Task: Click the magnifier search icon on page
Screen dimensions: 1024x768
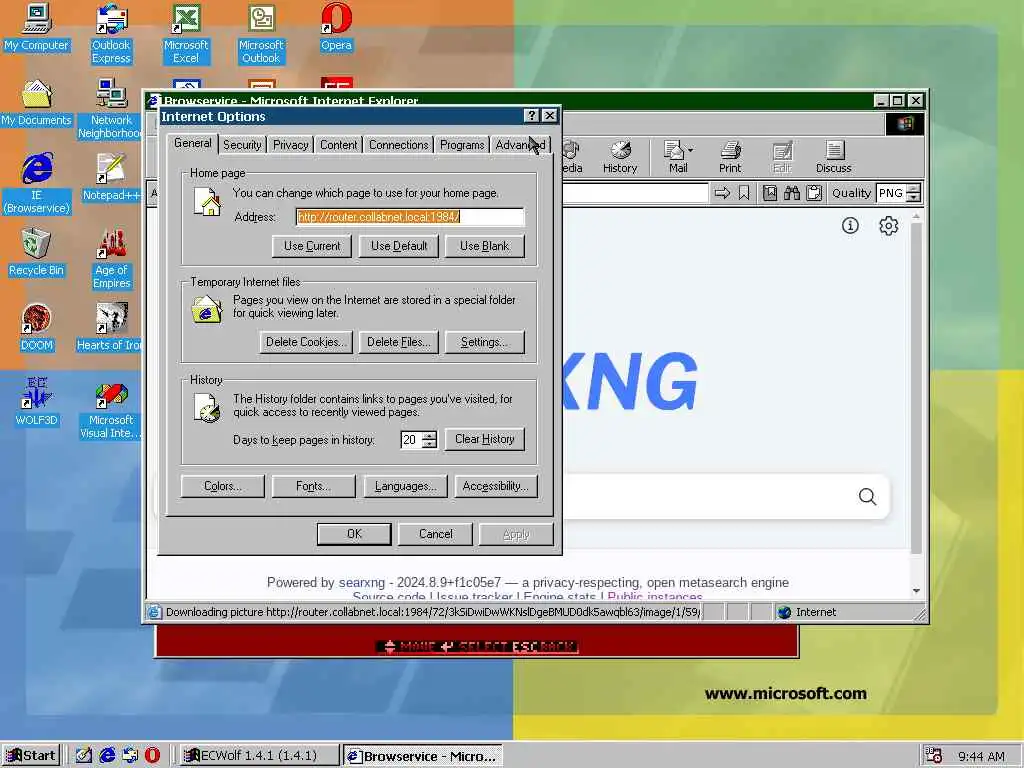Action: click(x=867, y=496)
